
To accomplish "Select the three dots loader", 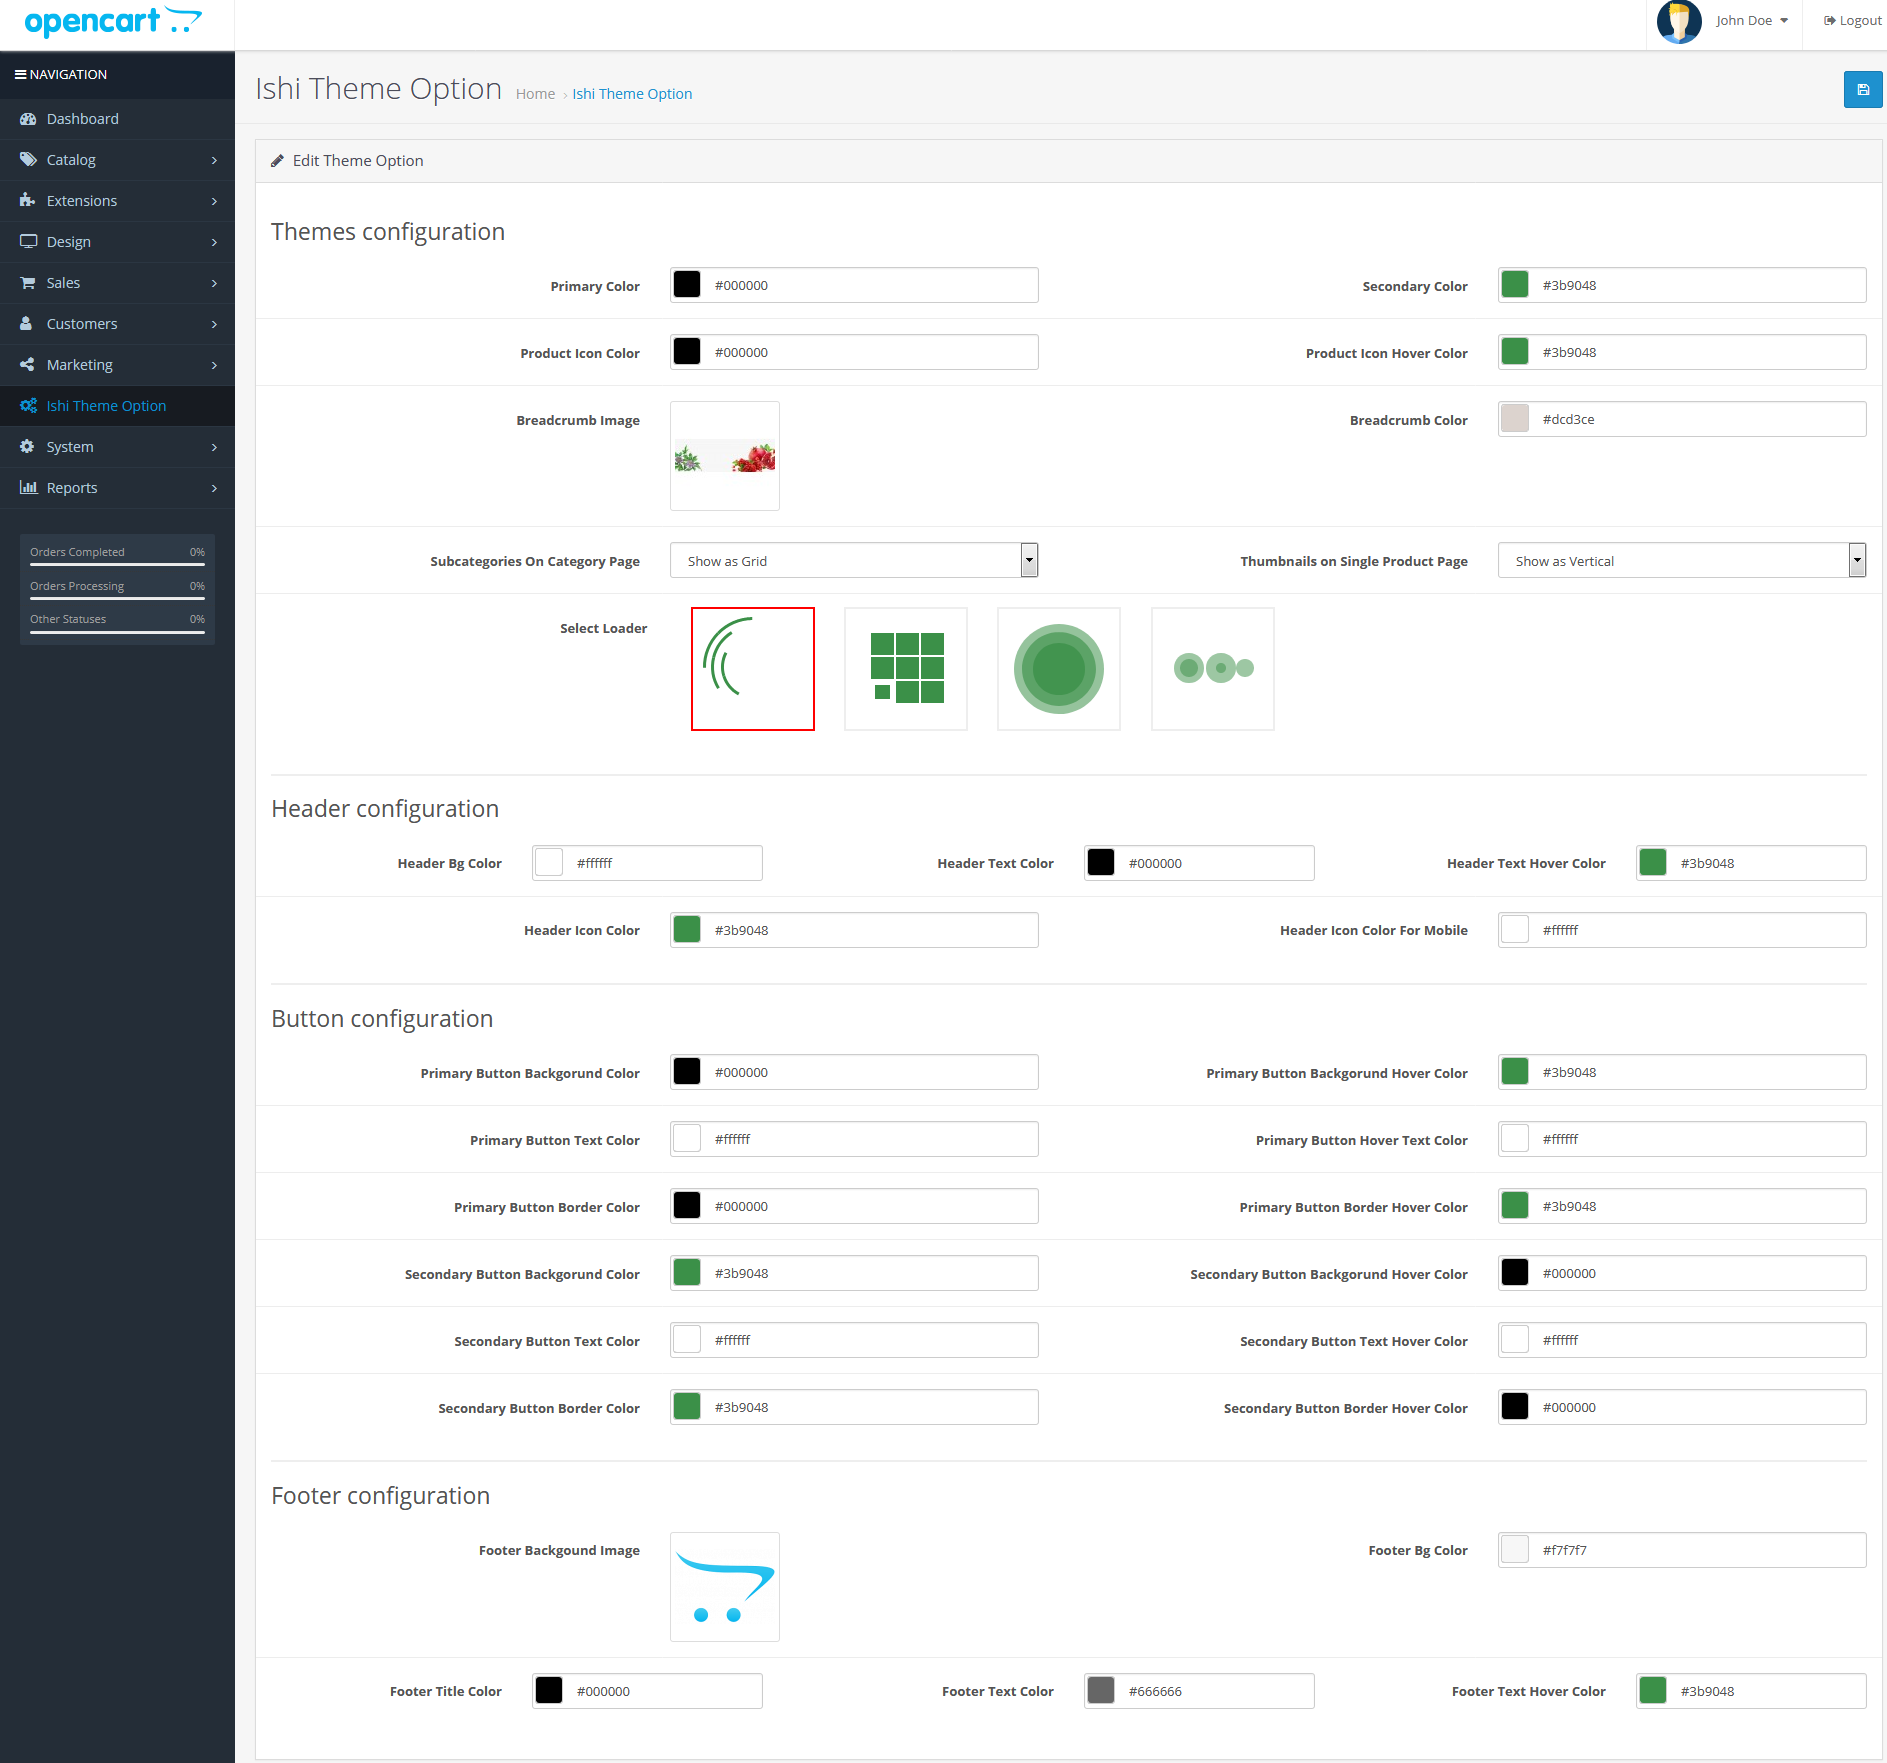I will click(x=1213, y=669).
